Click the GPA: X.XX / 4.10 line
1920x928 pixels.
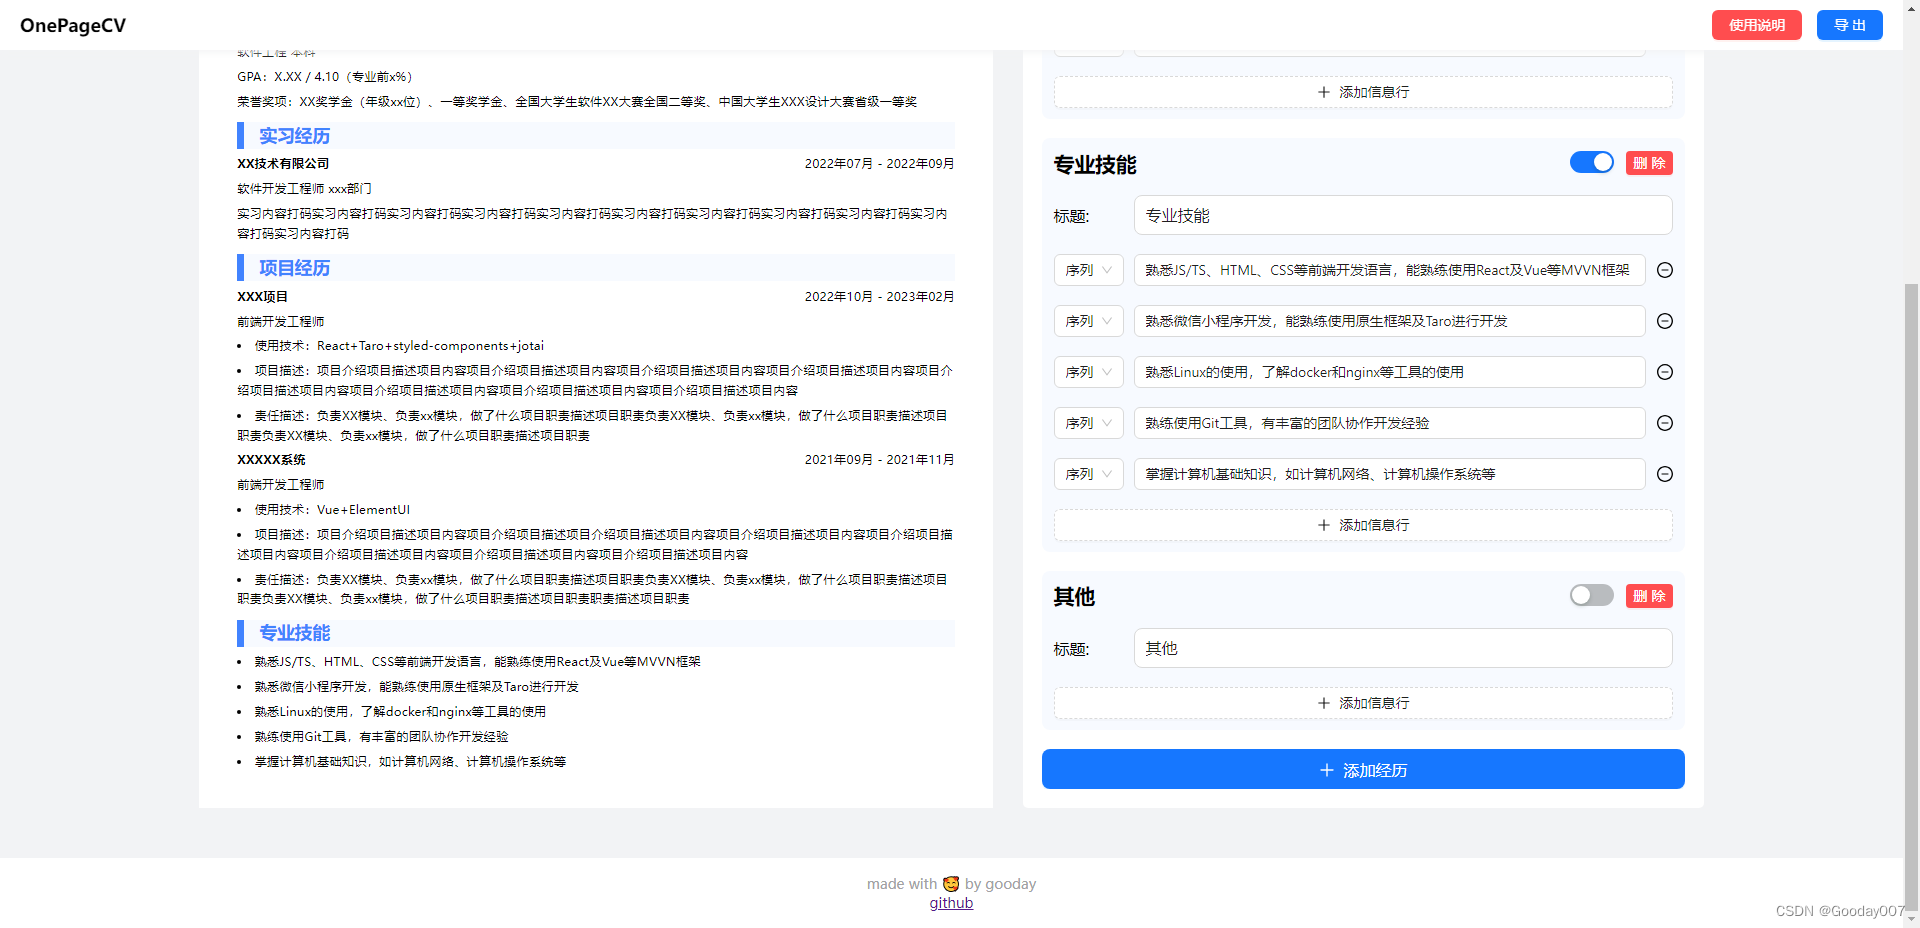(325, 77)
